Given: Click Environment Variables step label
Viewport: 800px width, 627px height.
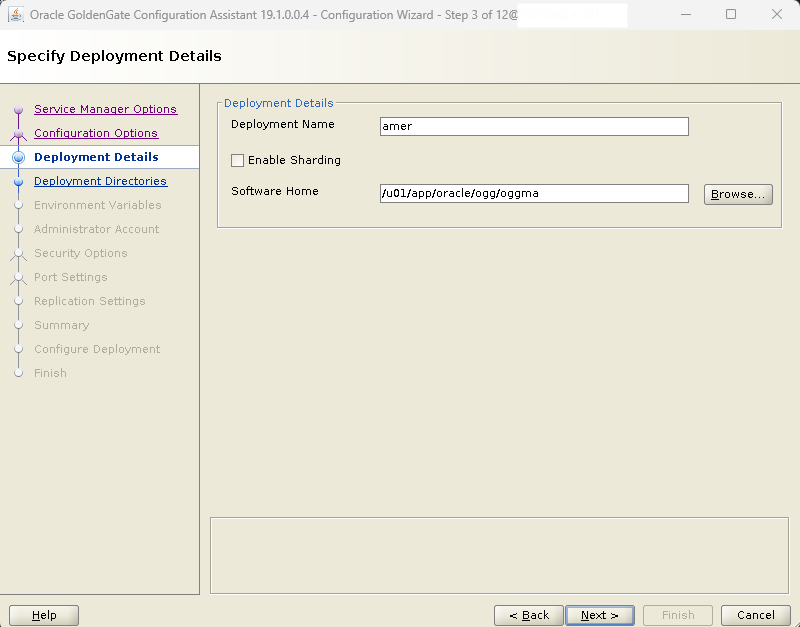Looking at the screenshot, I should [x=97, y=205].
